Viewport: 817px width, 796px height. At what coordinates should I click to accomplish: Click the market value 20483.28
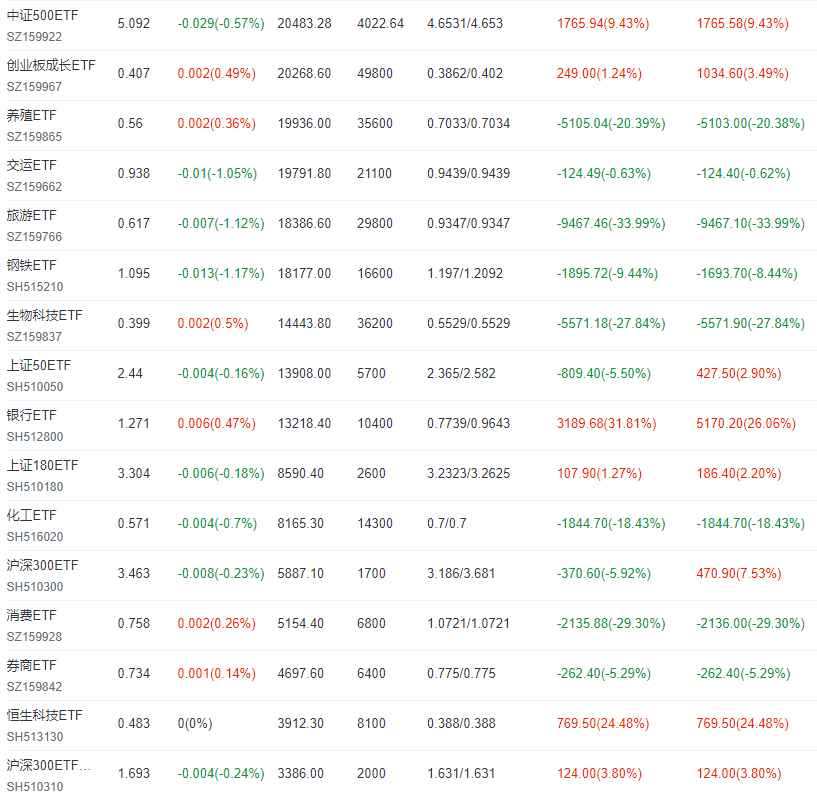click(304, 24)
